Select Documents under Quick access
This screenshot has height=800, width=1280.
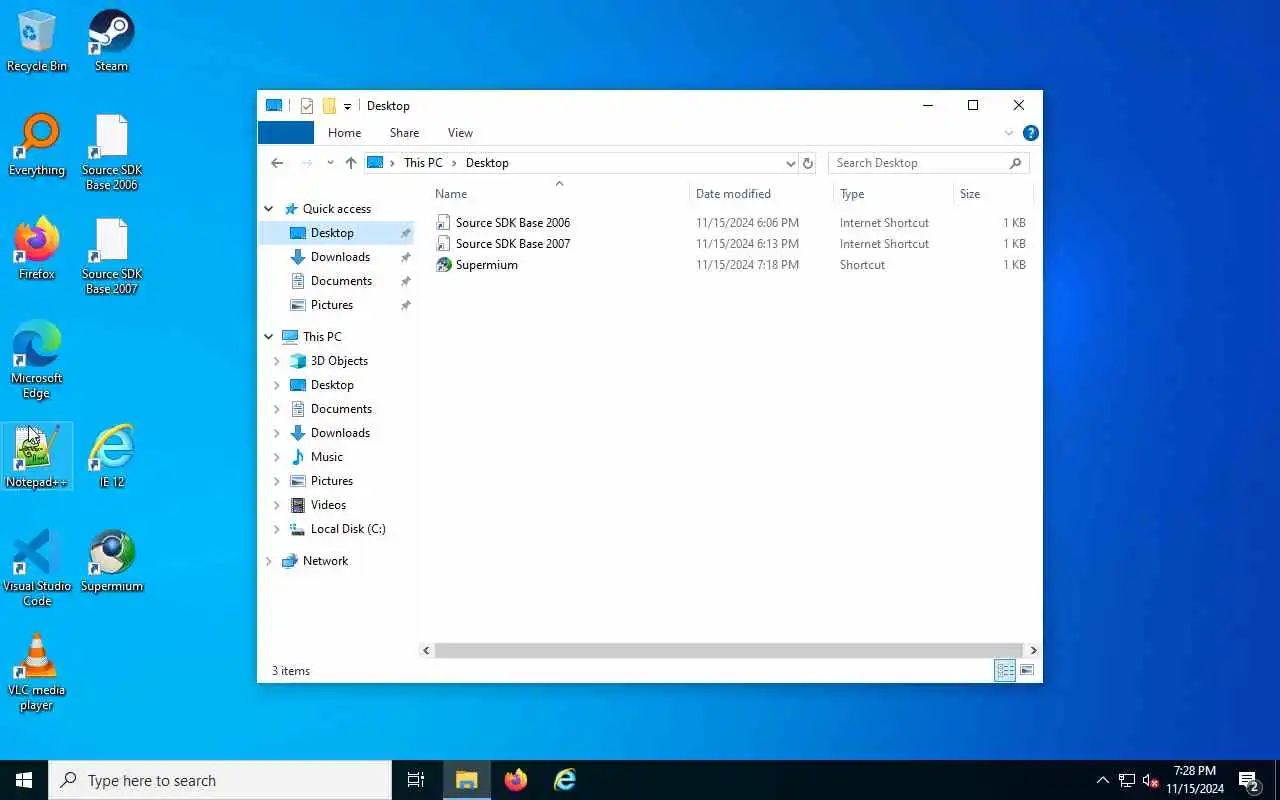coord(340,281)
